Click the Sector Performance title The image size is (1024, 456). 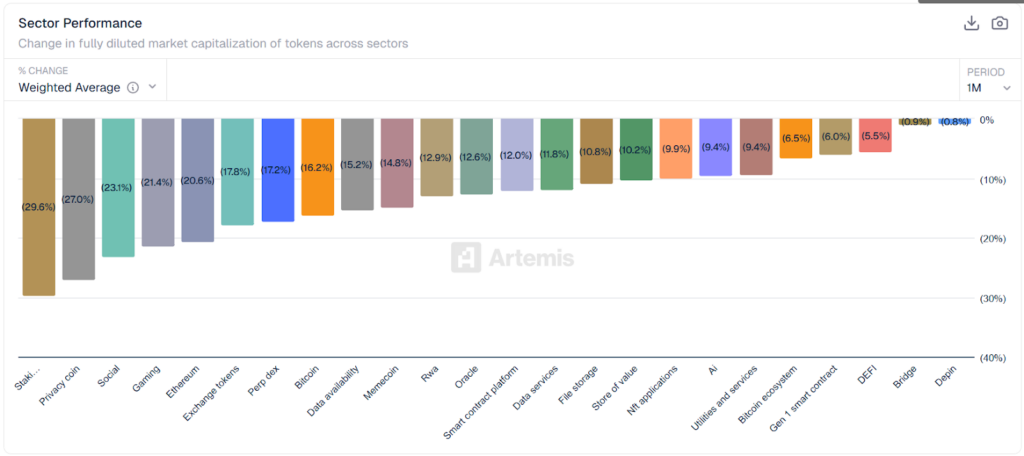pos(80,23)
